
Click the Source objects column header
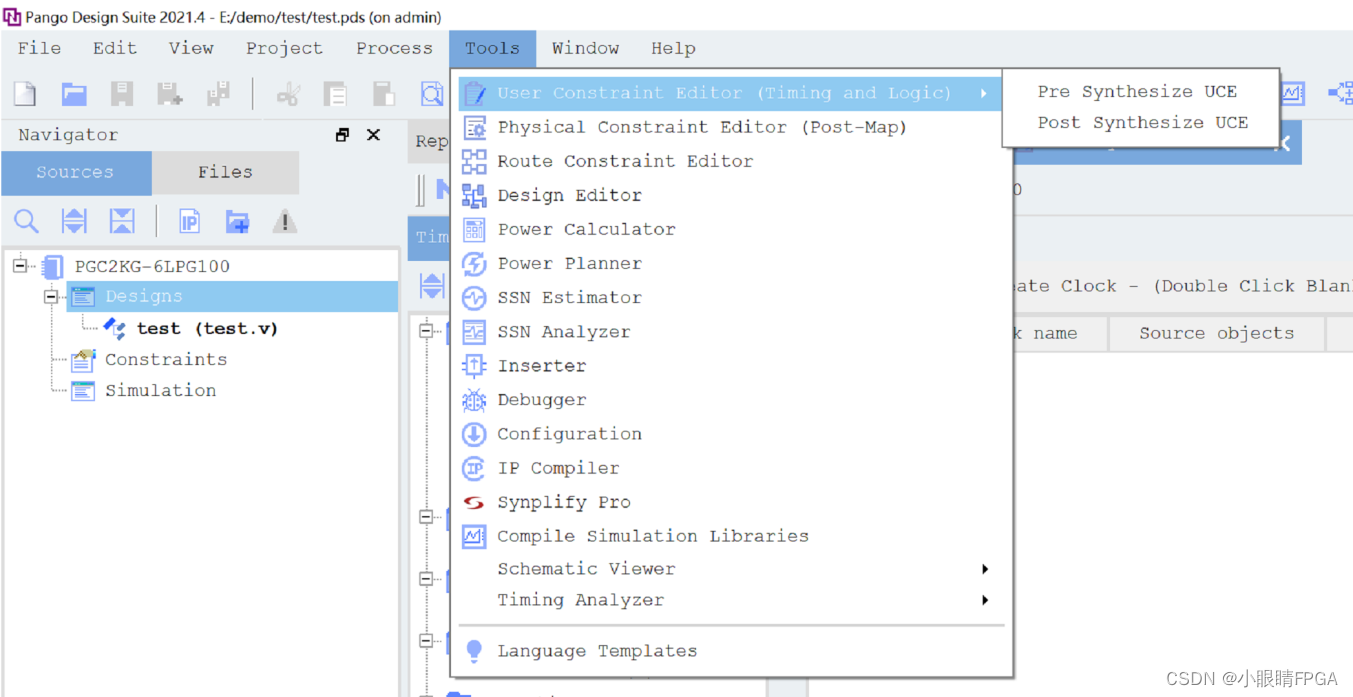click(x=1216, y=333)
